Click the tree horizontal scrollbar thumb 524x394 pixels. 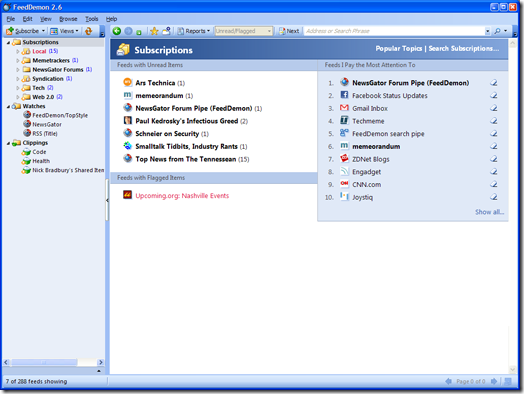pyautogui.click(x=44, y=362)
